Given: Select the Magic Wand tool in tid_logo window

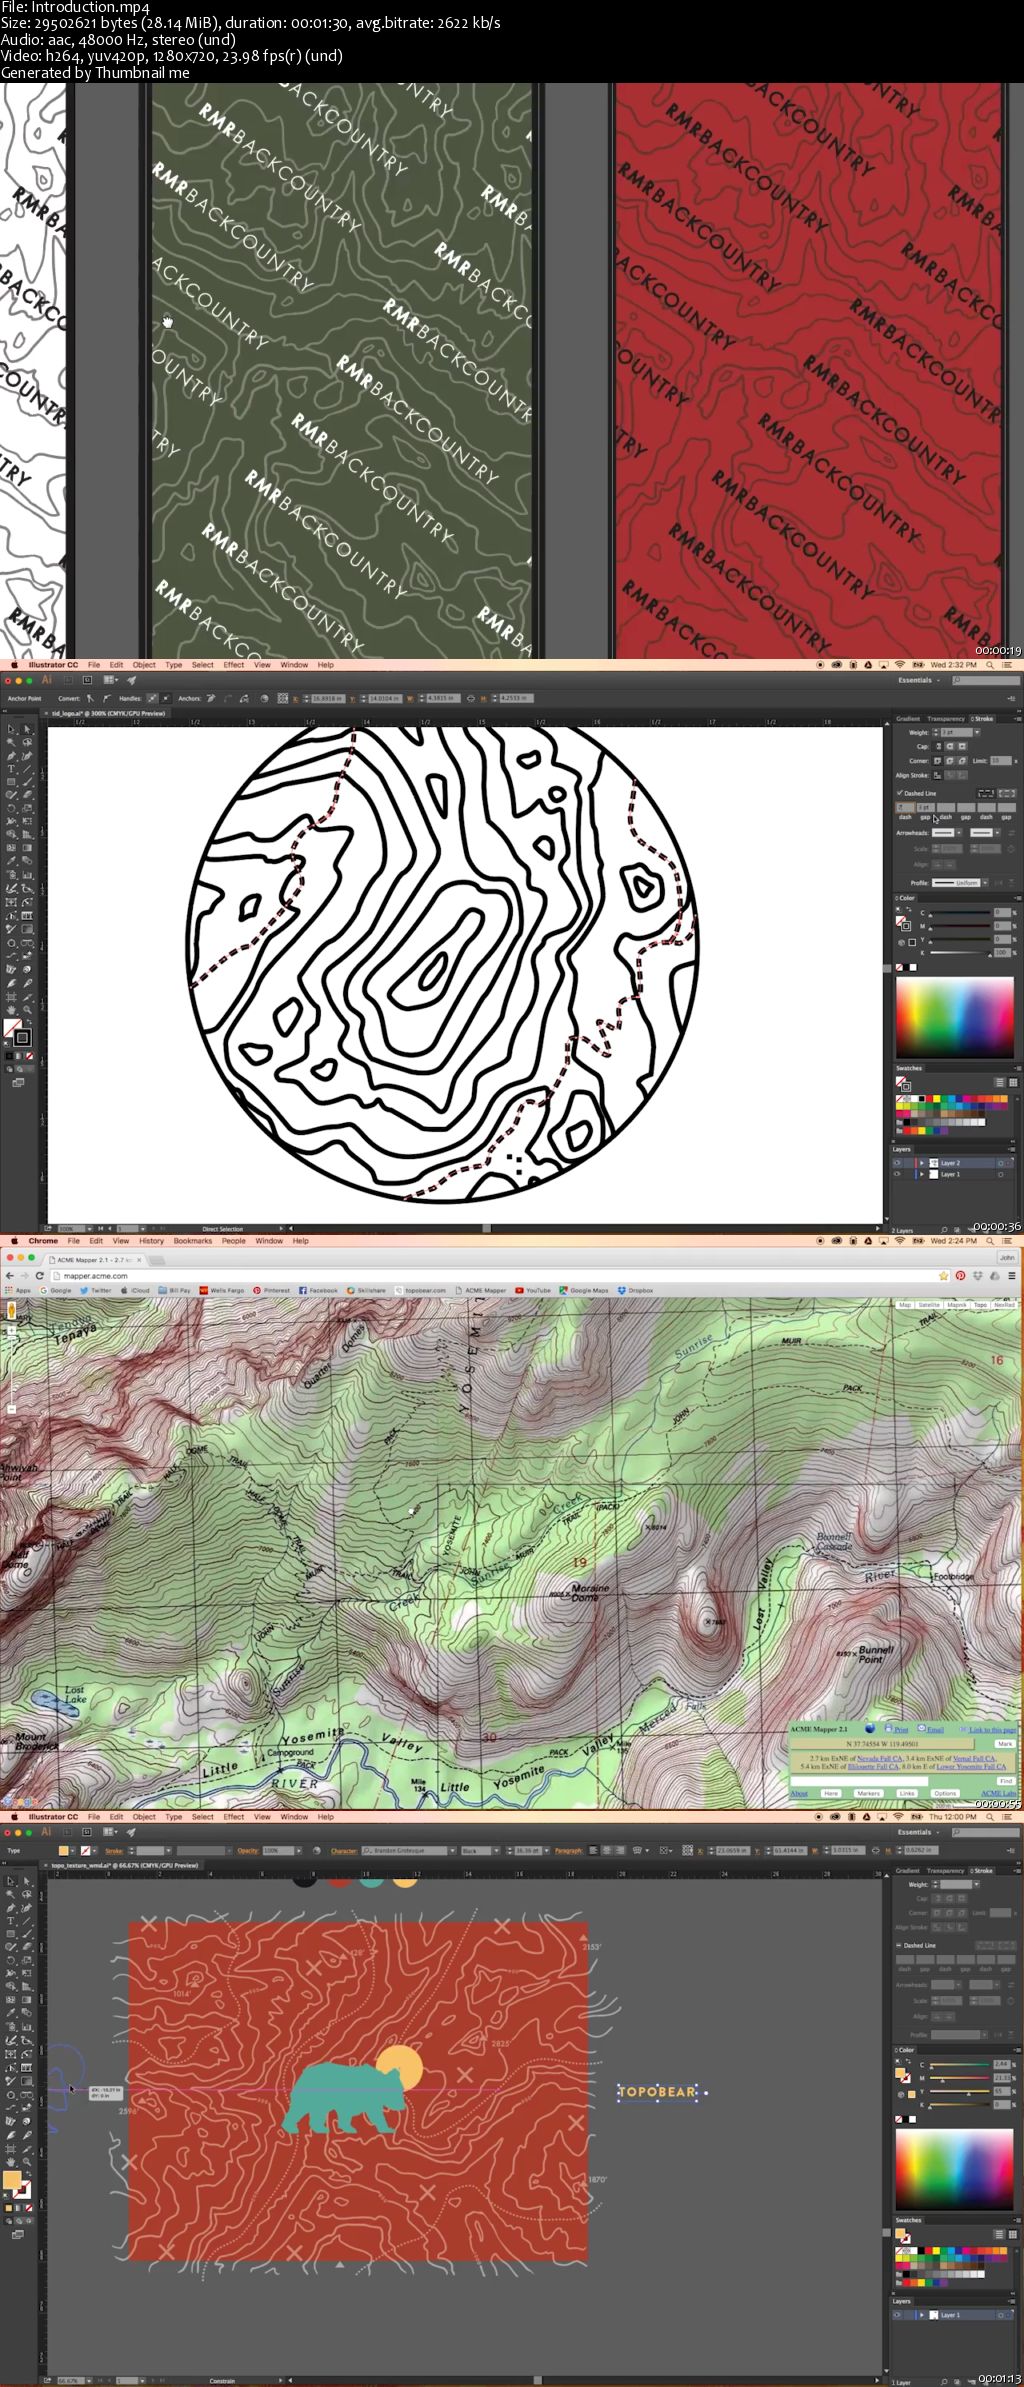Looking at the screenshot, I should [x=11, y=742].
